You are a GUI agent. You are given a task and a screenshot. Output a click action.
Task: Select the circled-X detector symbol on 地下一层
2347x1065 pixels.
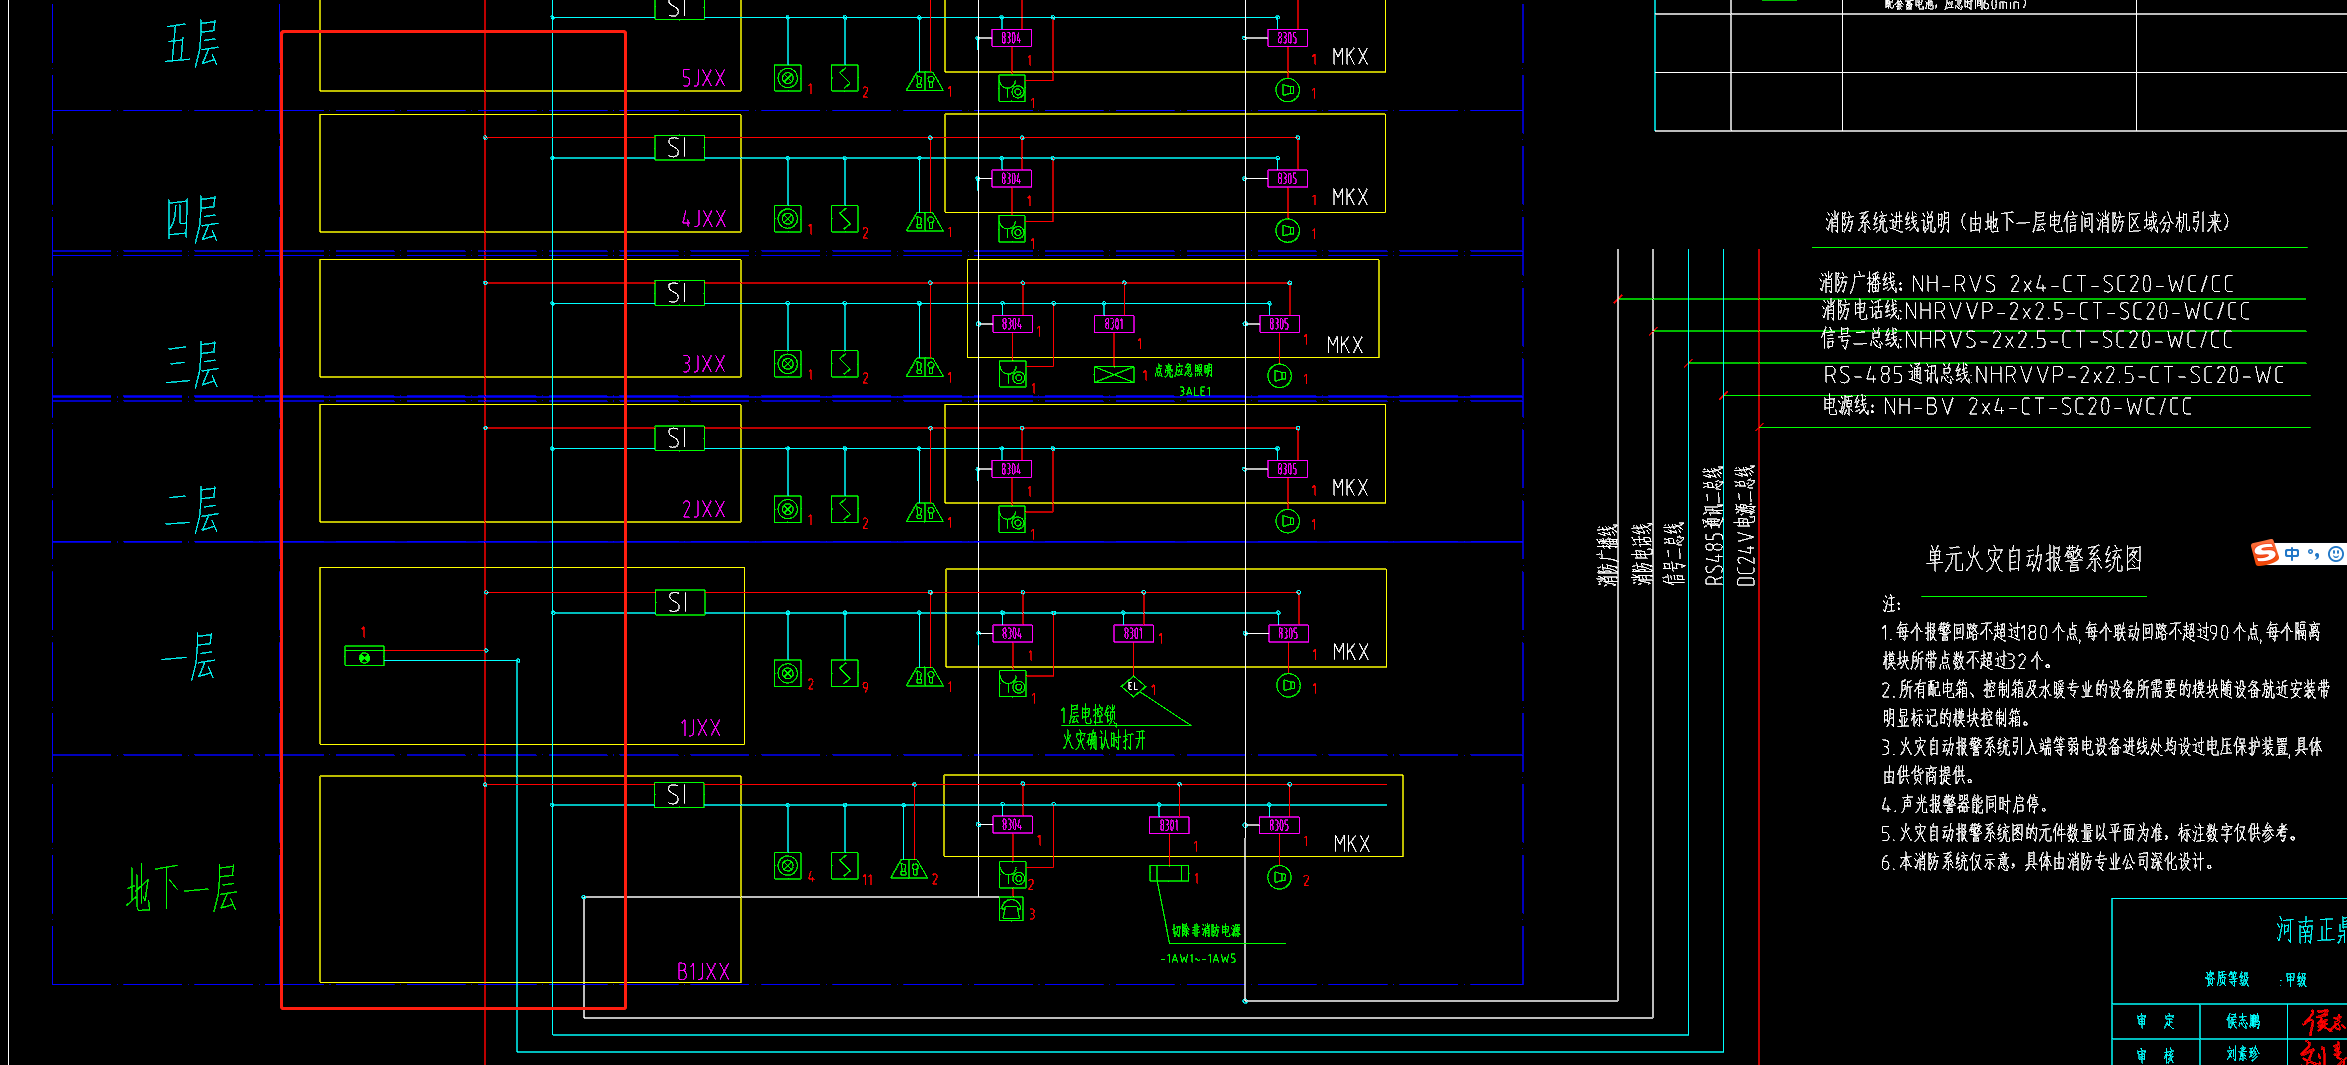(x=788, y=866)
